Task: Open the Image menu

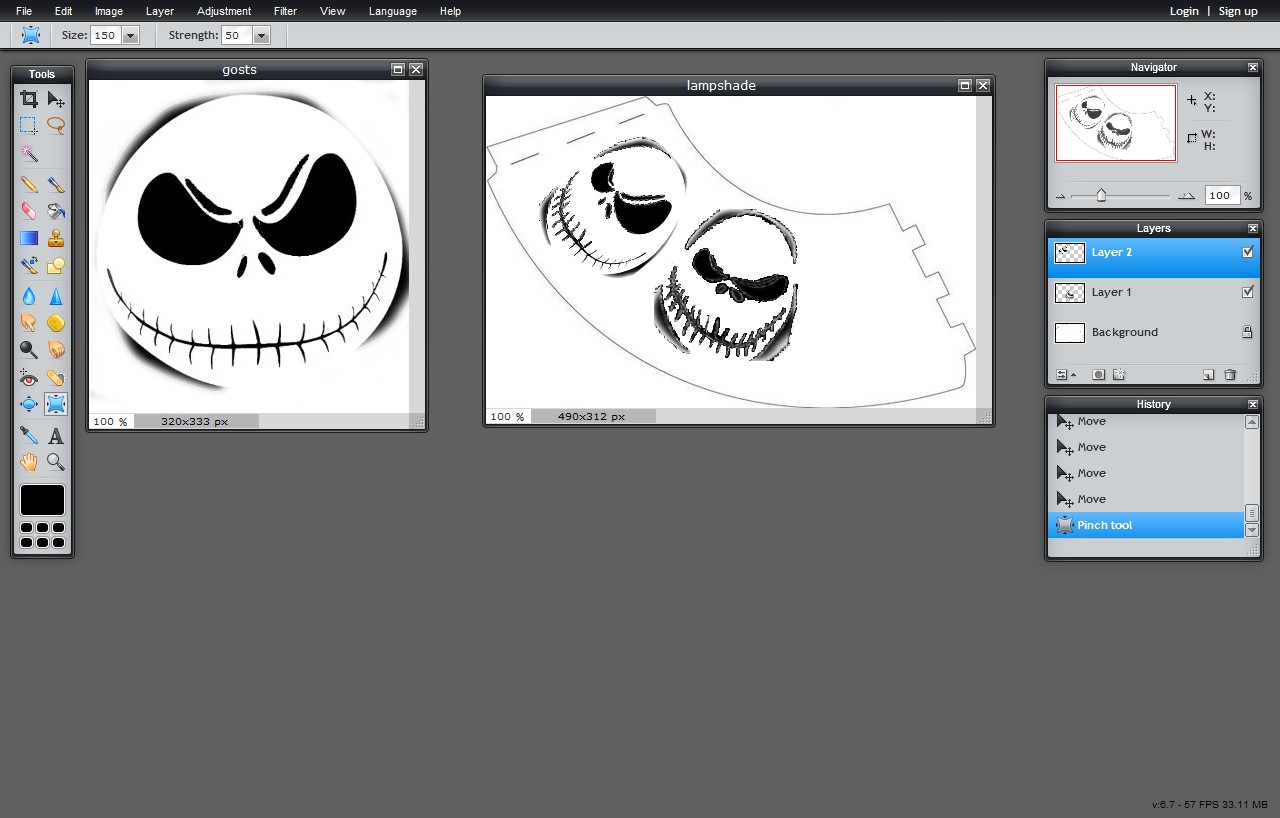Action: (x=109, y=11)
